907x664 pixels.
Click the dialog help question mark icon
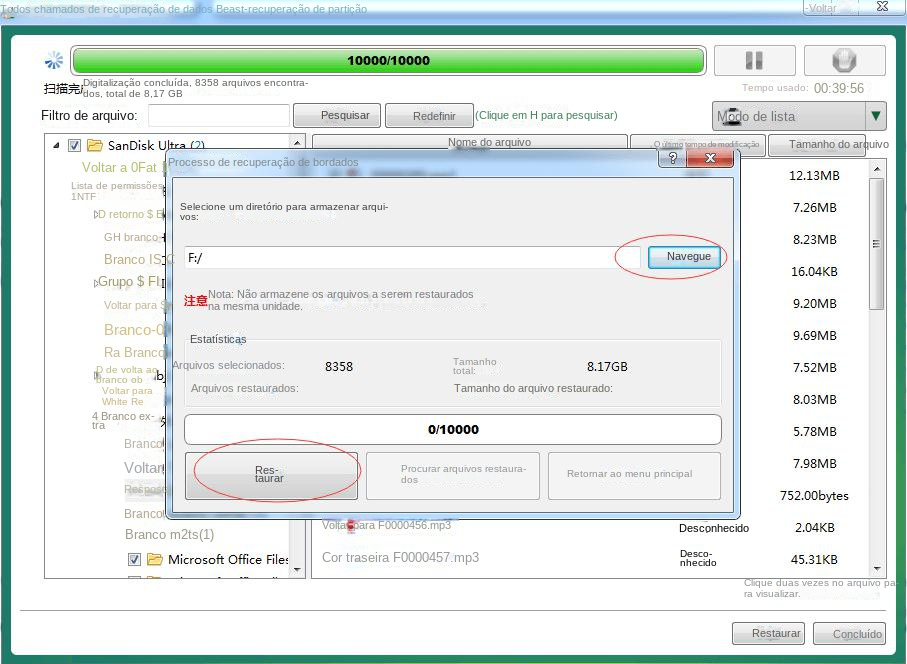click(674, 158)
